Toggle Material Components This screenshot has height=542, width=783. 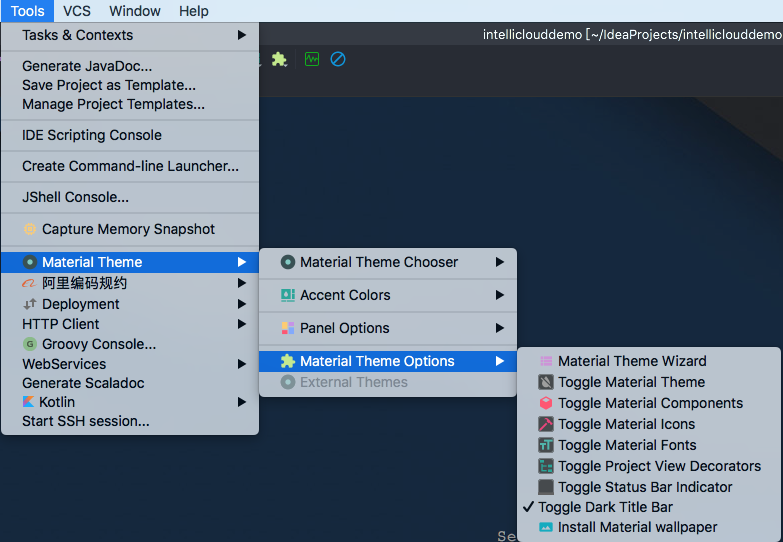(649, 403)
